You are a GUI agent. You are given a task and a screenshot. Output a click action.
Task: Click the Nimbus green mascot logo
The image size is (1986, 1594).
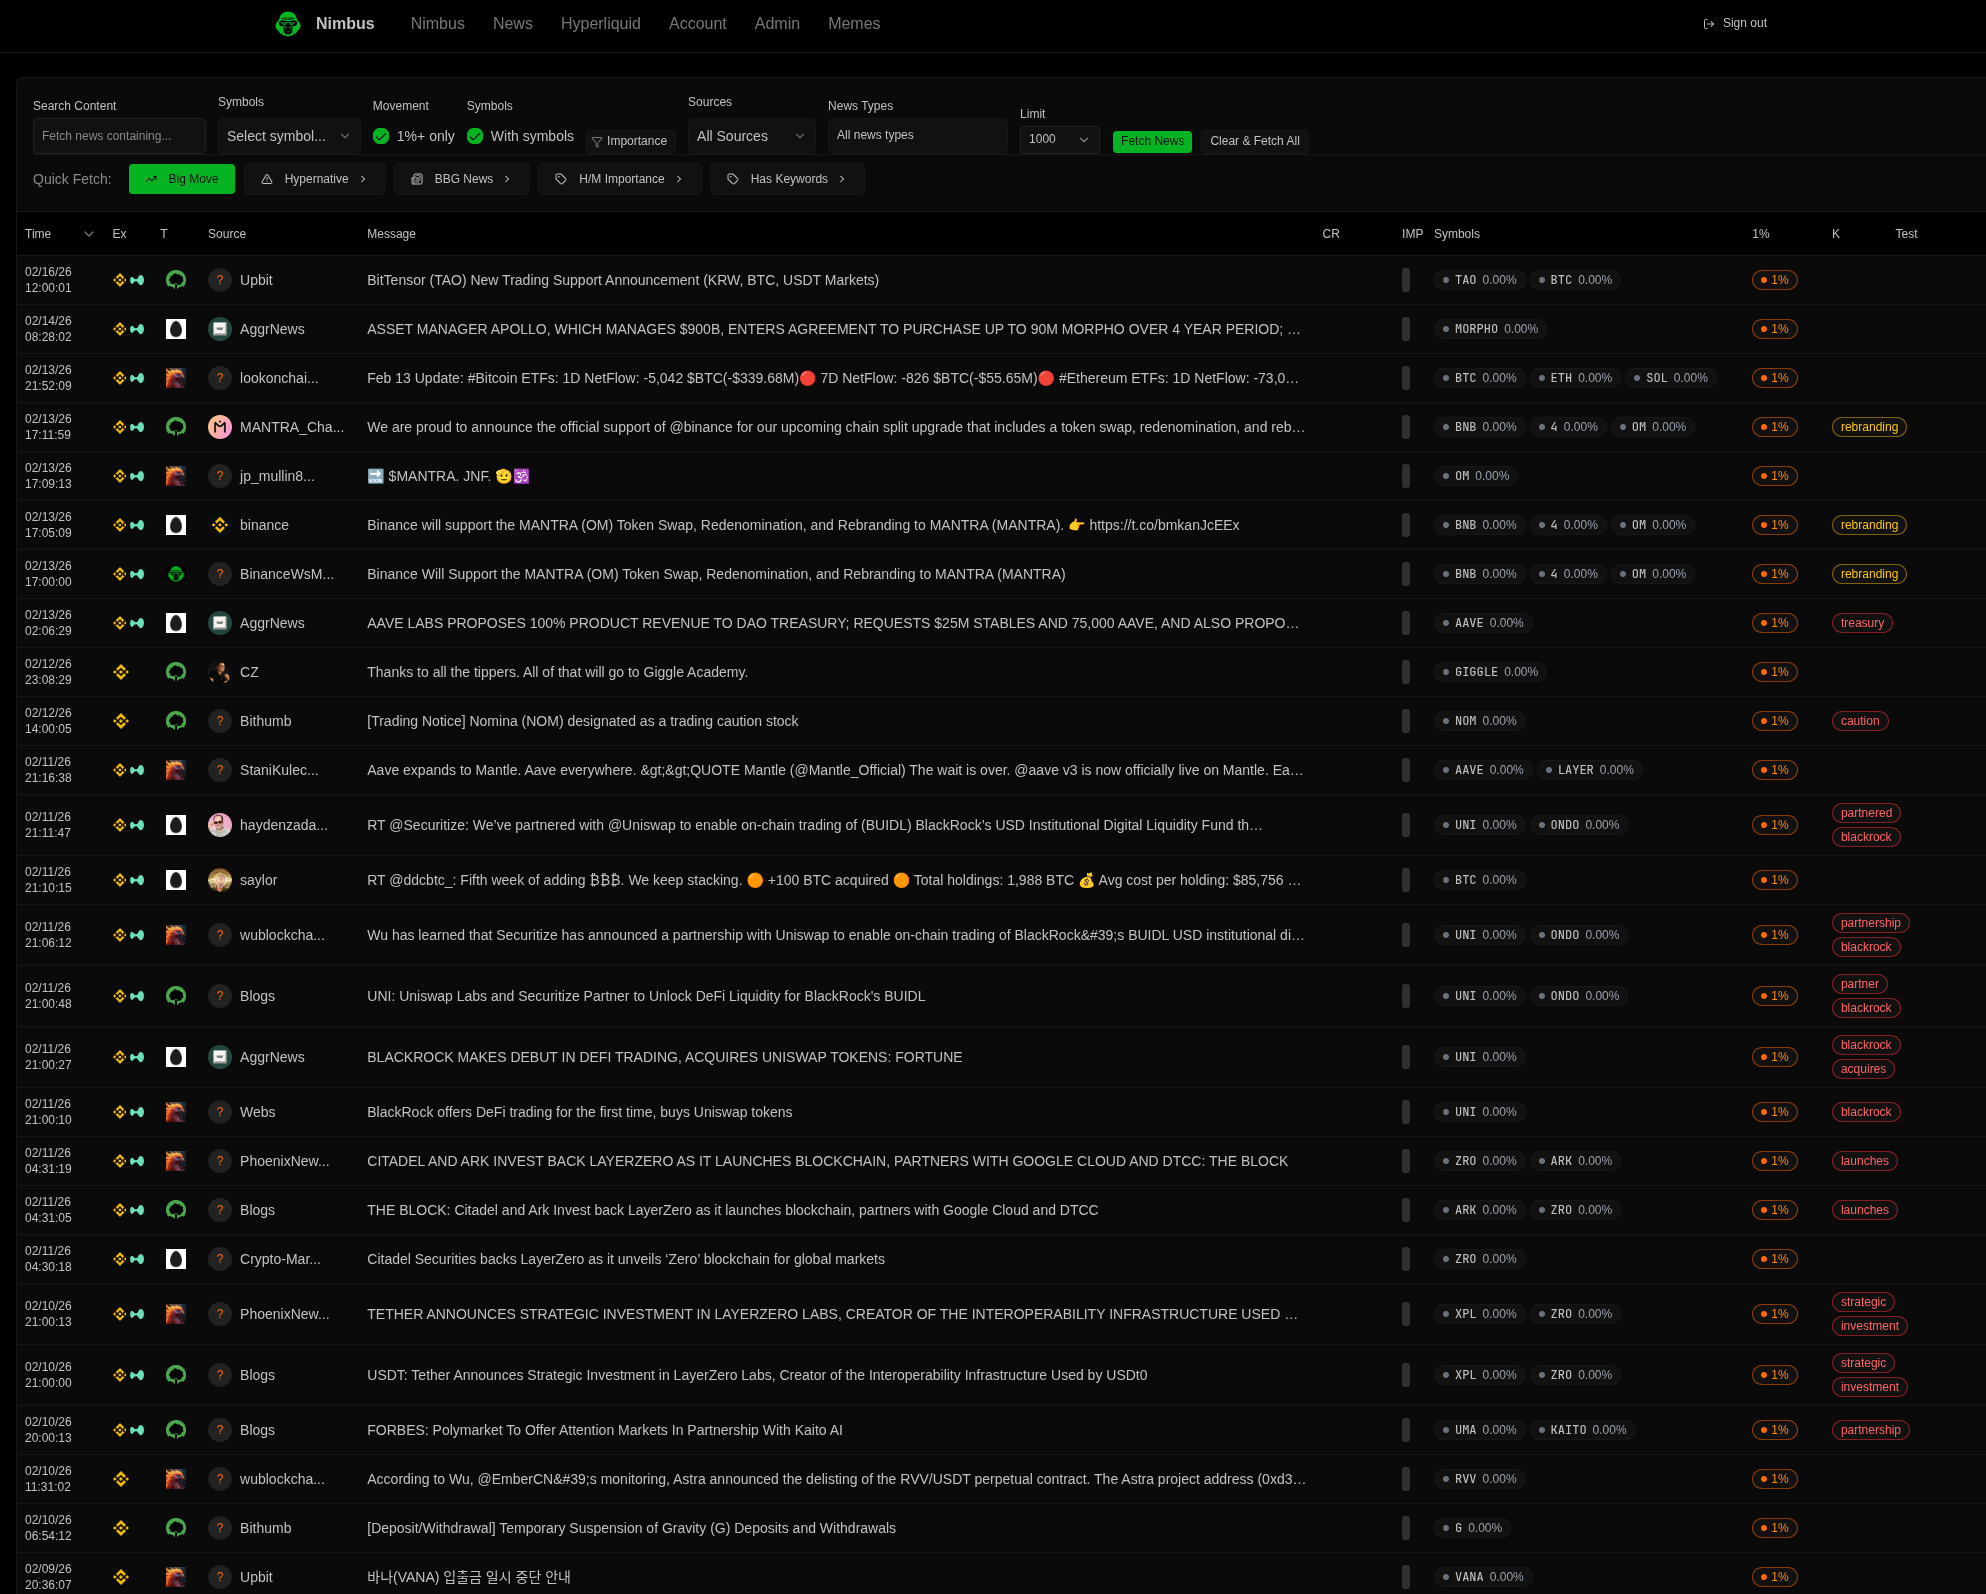pyautogui.click(x=288, y=24)
